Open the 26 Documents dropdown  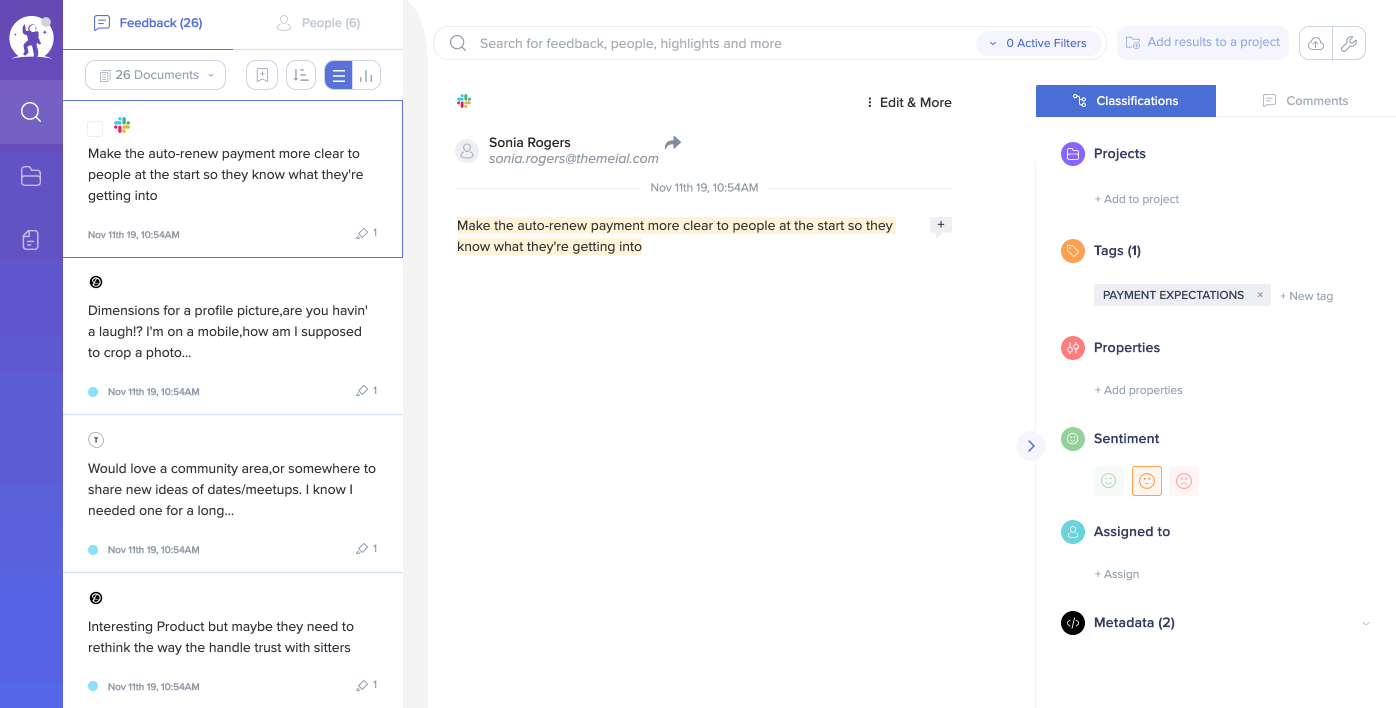156,75
